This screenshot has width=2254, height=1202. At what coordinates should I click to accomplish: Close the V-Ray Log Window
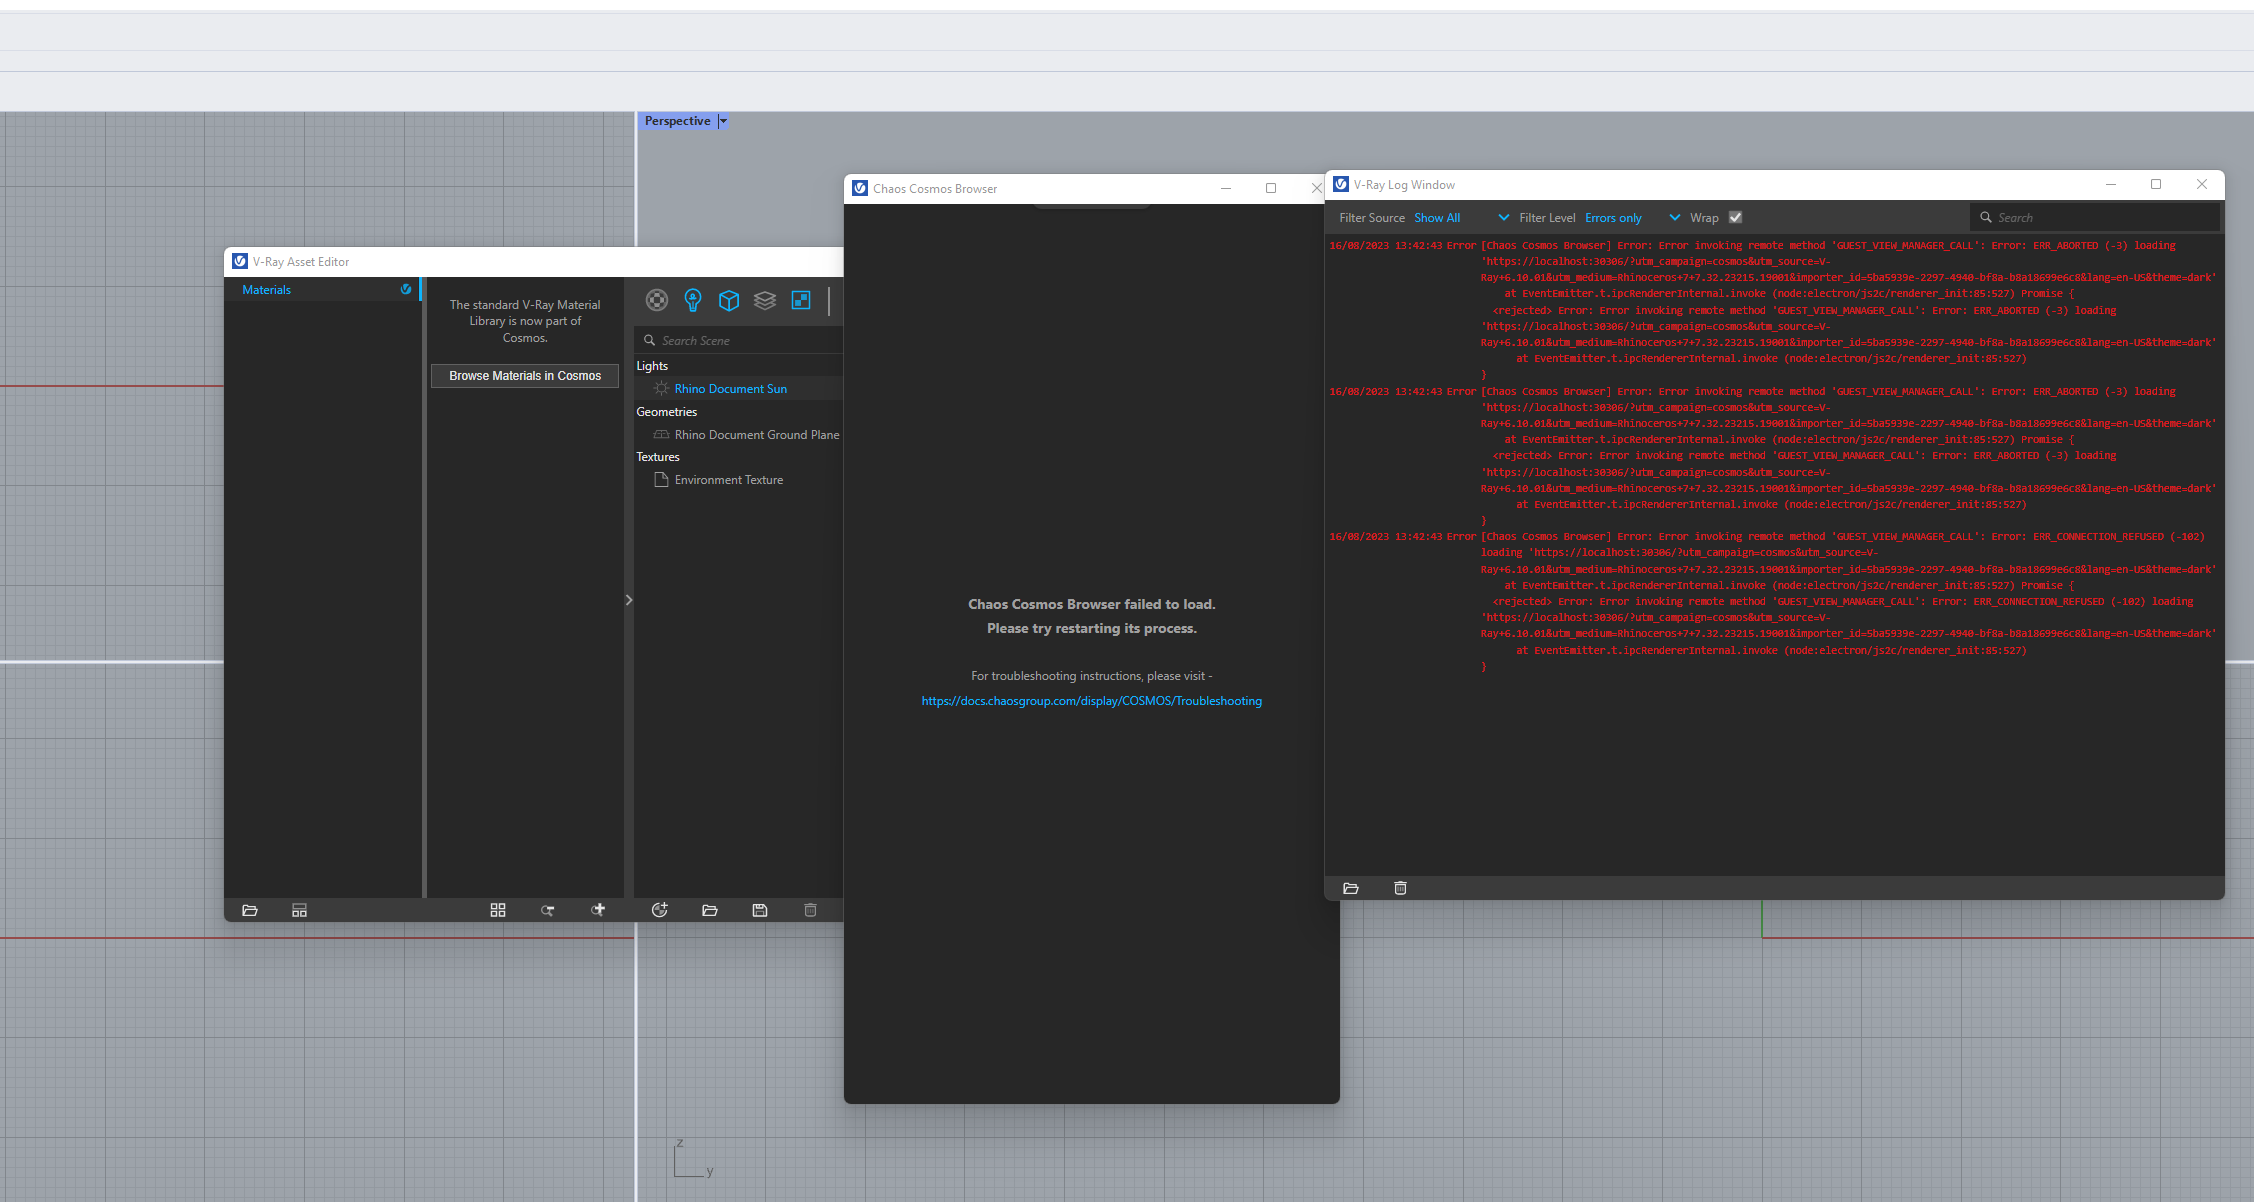[2201, 184]
